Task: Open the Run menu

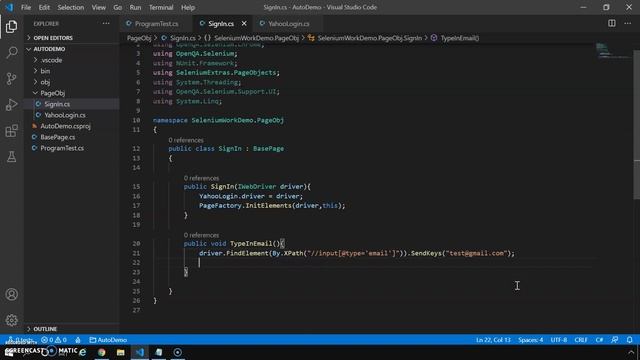Action: (x=135, y=7)
